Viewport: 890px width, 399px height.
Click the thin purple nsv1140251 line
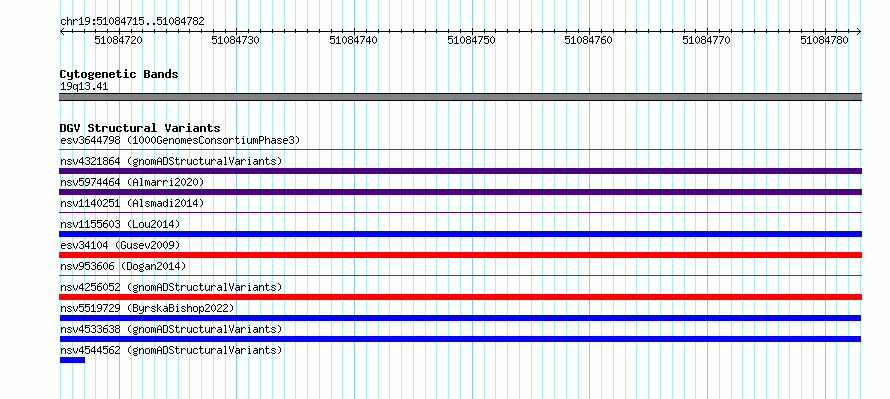click(460, 213)
